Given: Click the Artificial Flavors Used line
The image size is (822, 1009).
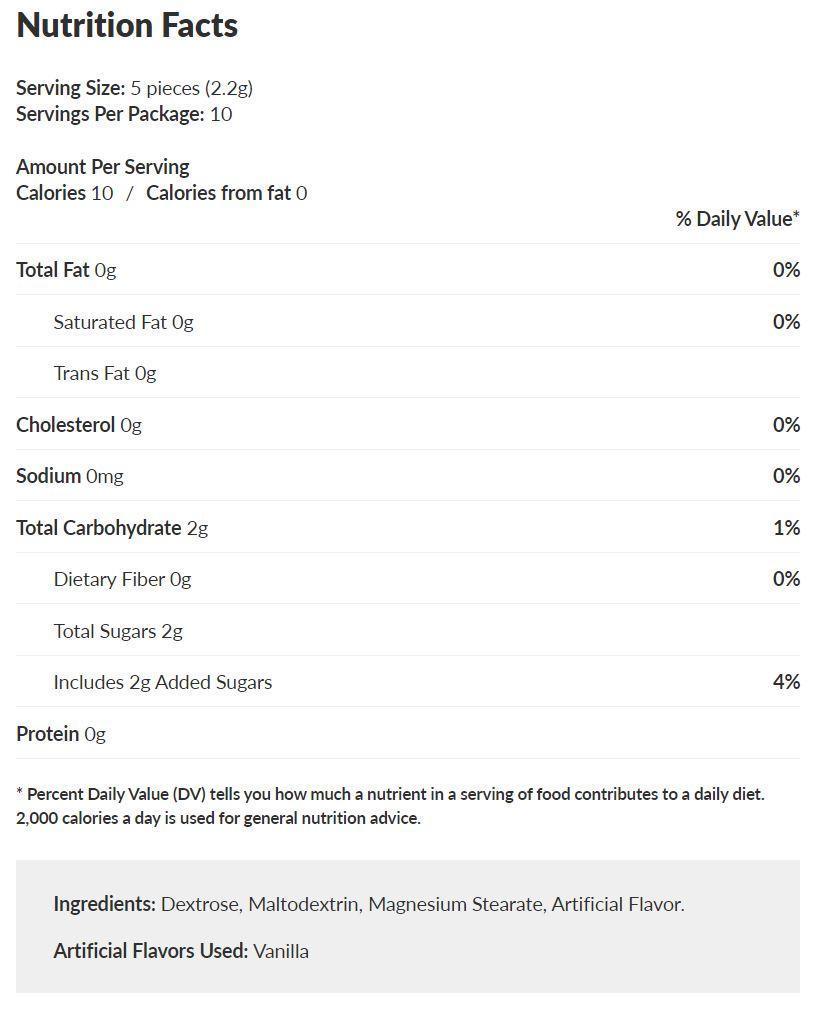Looking at the screenshot, I should (181, 951).
